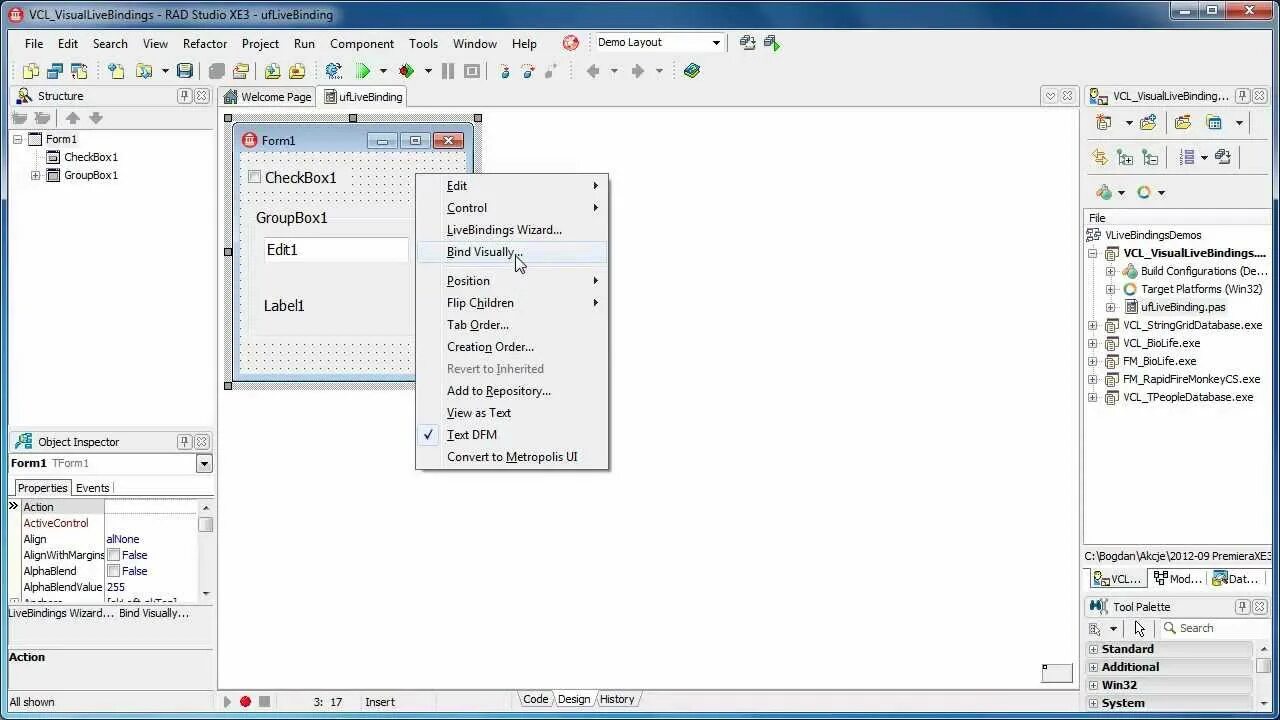This screenshot has width=1280, height=720.
Task: Click LiveBindings Wizard link in Object Inspector
Action: [61, 613]
